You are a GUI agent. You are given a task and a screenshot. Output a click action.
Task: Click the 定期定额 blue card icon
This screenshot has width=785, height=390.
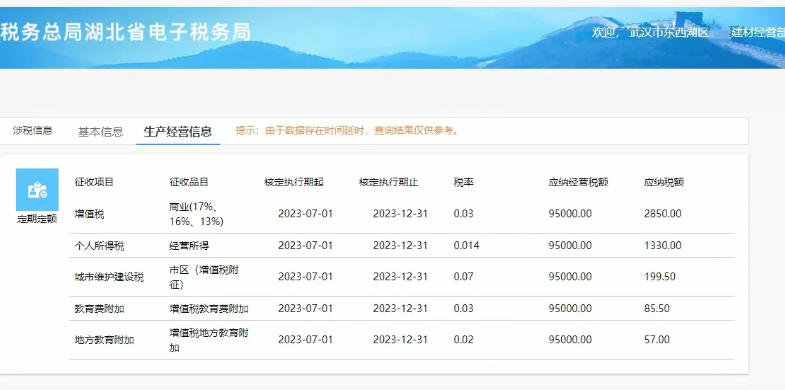coord(37,190)
